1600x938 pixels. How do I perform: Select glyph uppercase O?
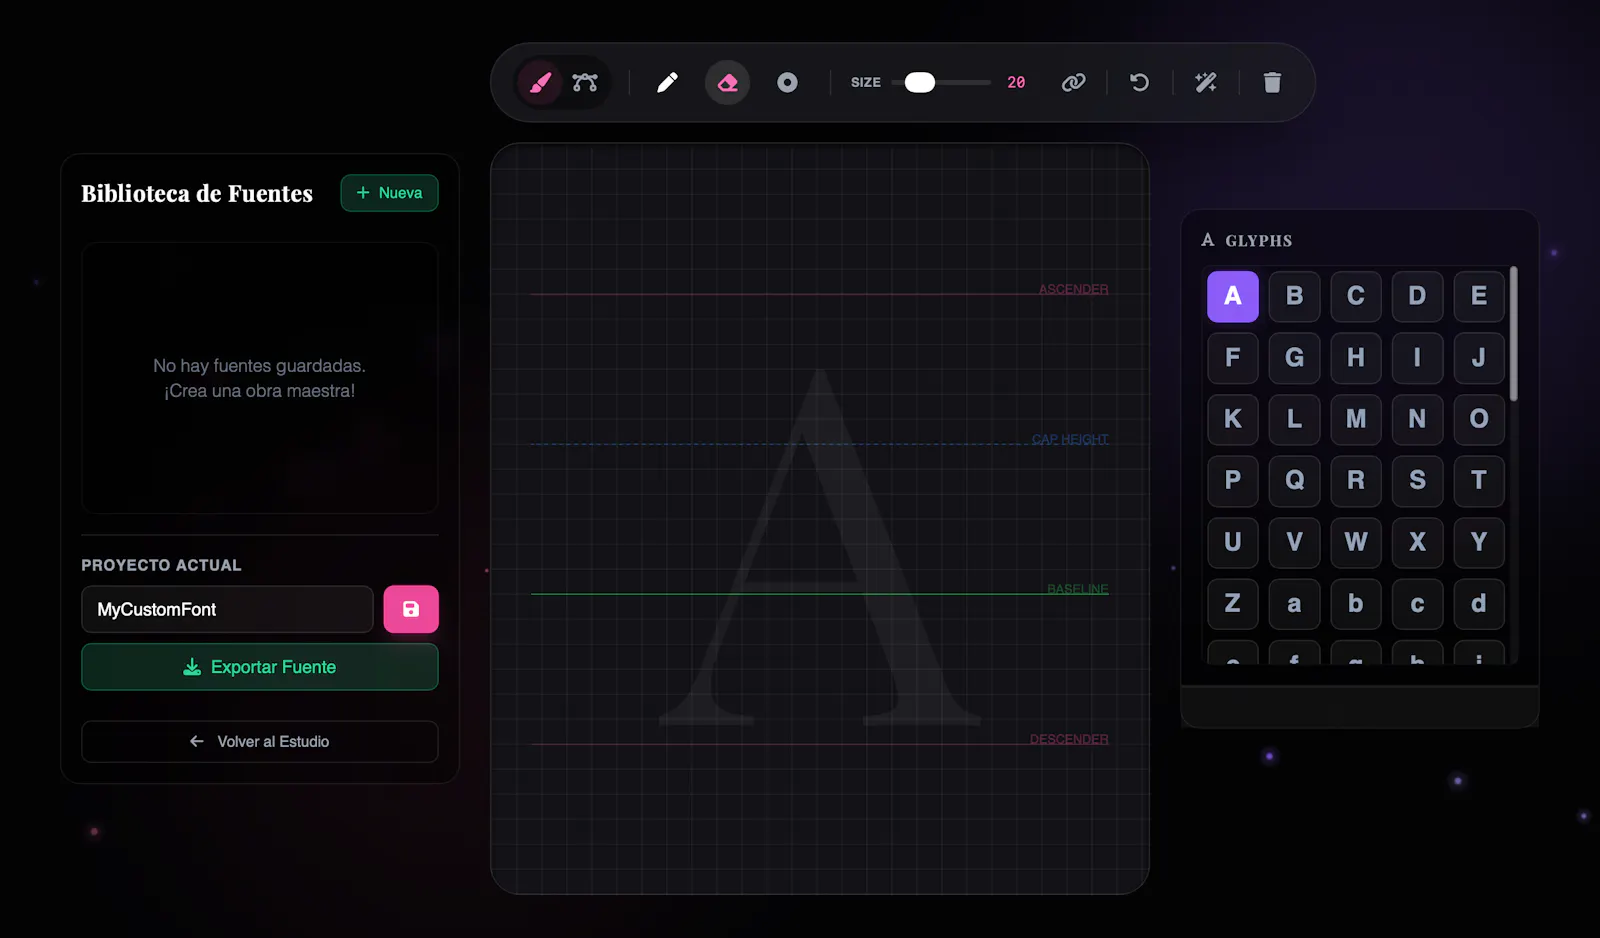point(1479,419)
